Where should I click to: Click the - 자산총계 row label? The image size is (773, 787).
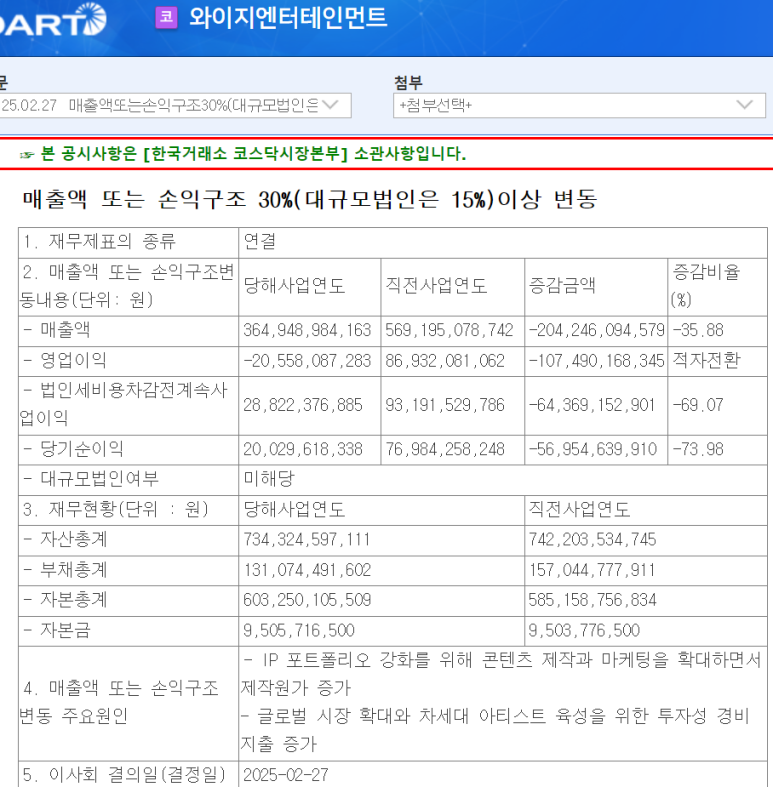pos(65,539)
